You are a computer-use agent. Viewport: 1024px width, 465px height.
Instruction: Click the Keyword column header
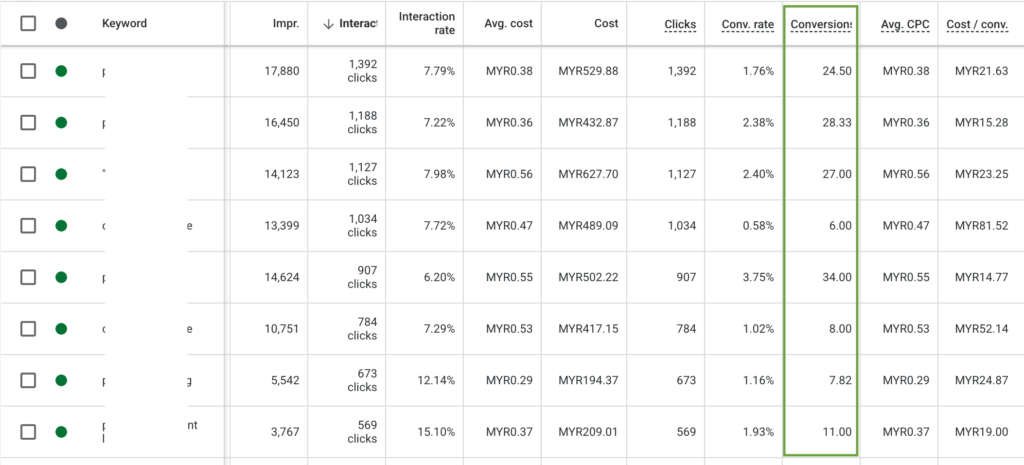(124, 24)
